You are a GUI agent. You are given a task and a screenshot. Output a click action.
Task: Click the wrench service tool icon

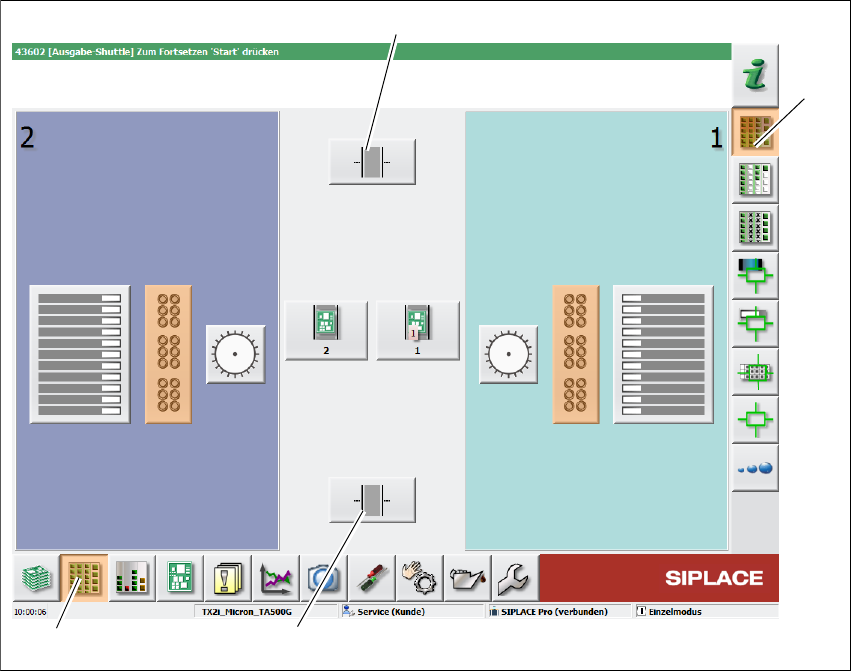(515, 578)
